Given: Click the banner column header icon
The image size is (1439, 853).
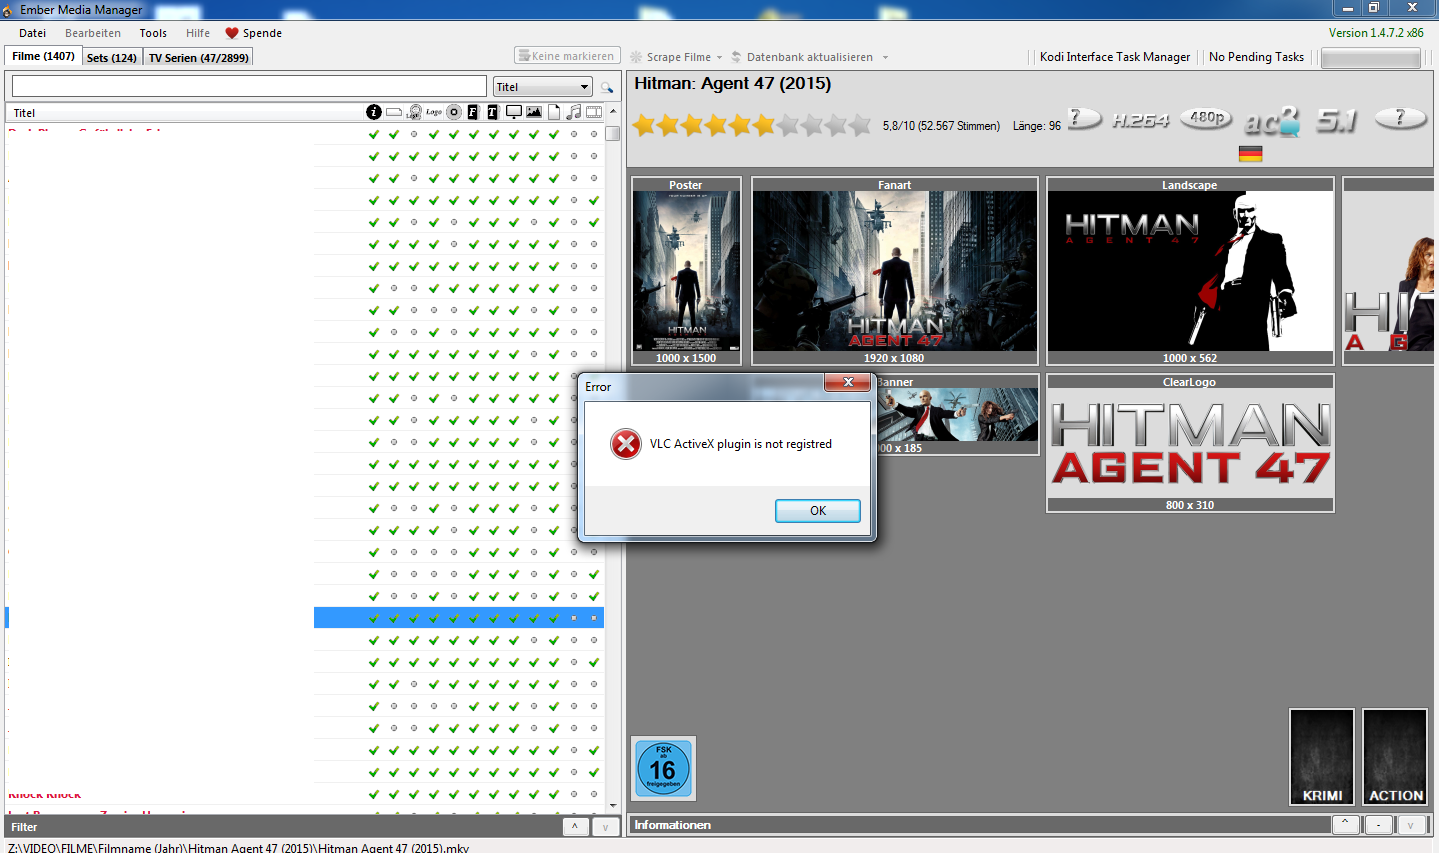Looking at the screenshot, I should (394, 112).
